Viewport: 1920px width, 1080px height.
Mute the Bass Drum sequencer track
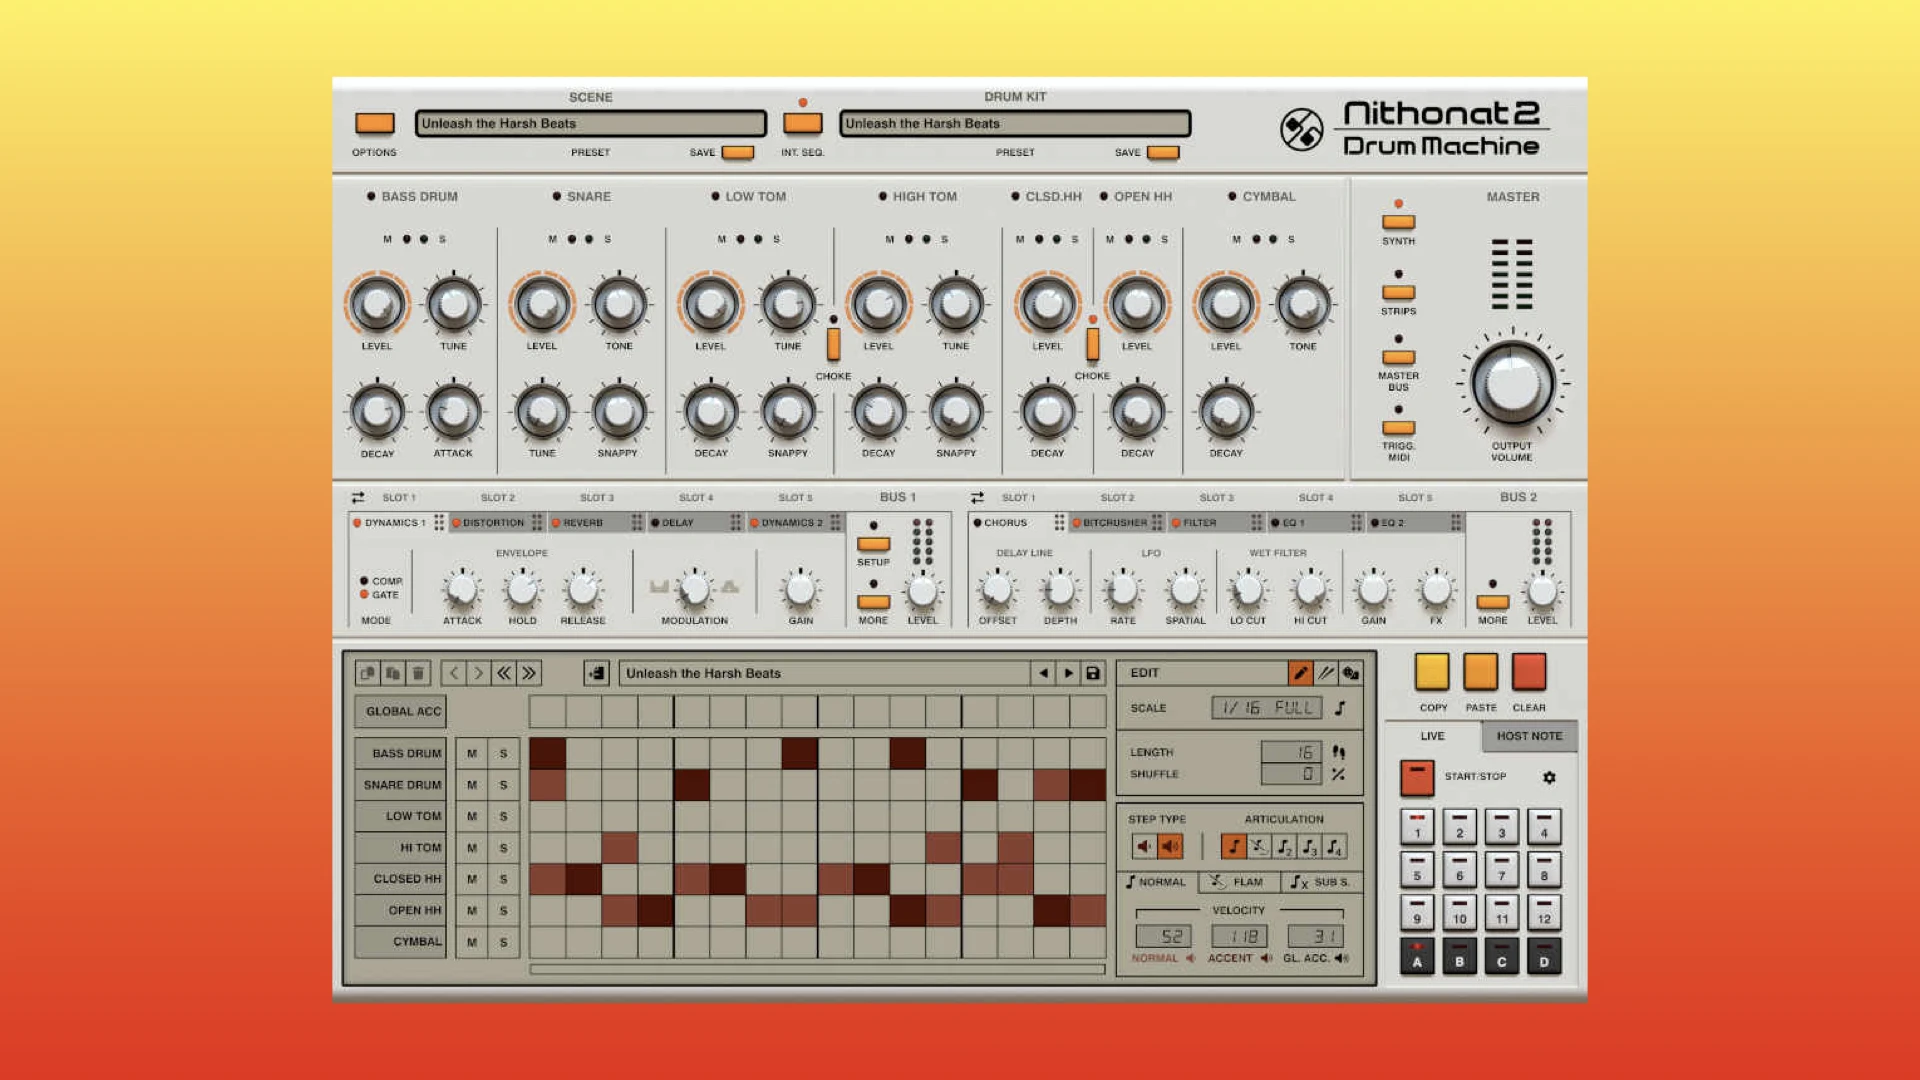pos(472,753)
